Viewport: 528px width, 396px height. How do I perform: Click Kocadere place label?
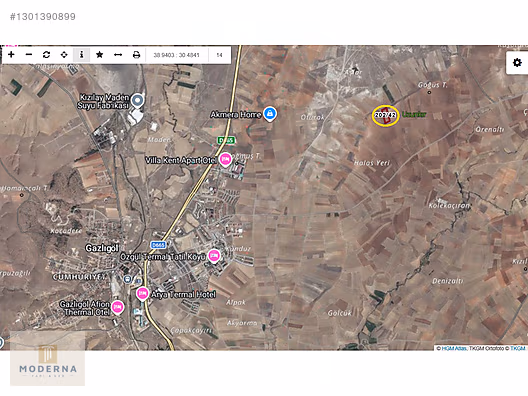66,231
